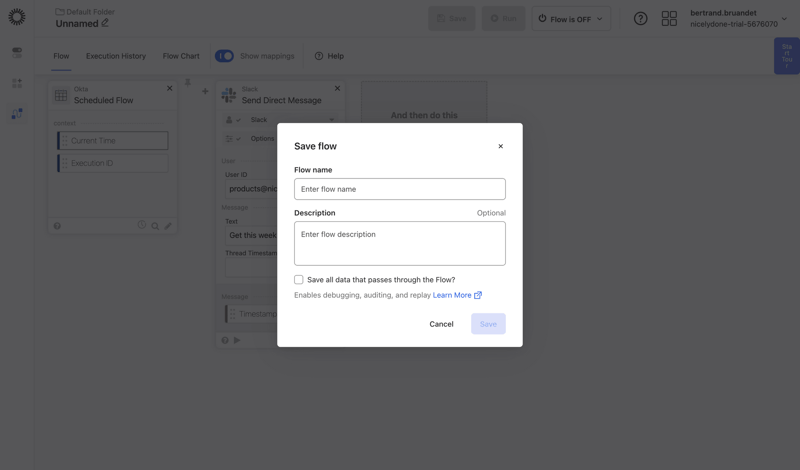The image size is (800, 470).
Task: Click the And then do this placeholder
Action: tap(424, 115)
